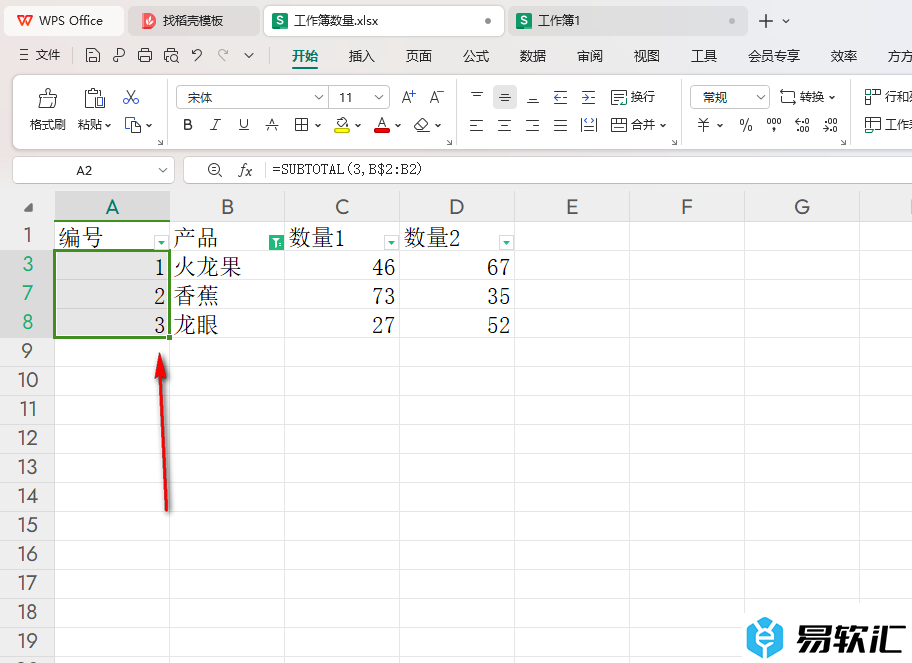Toggle Wrap Text (换行)
The image size is (912, 663).
pyautogui.click(x=633, y=97)
